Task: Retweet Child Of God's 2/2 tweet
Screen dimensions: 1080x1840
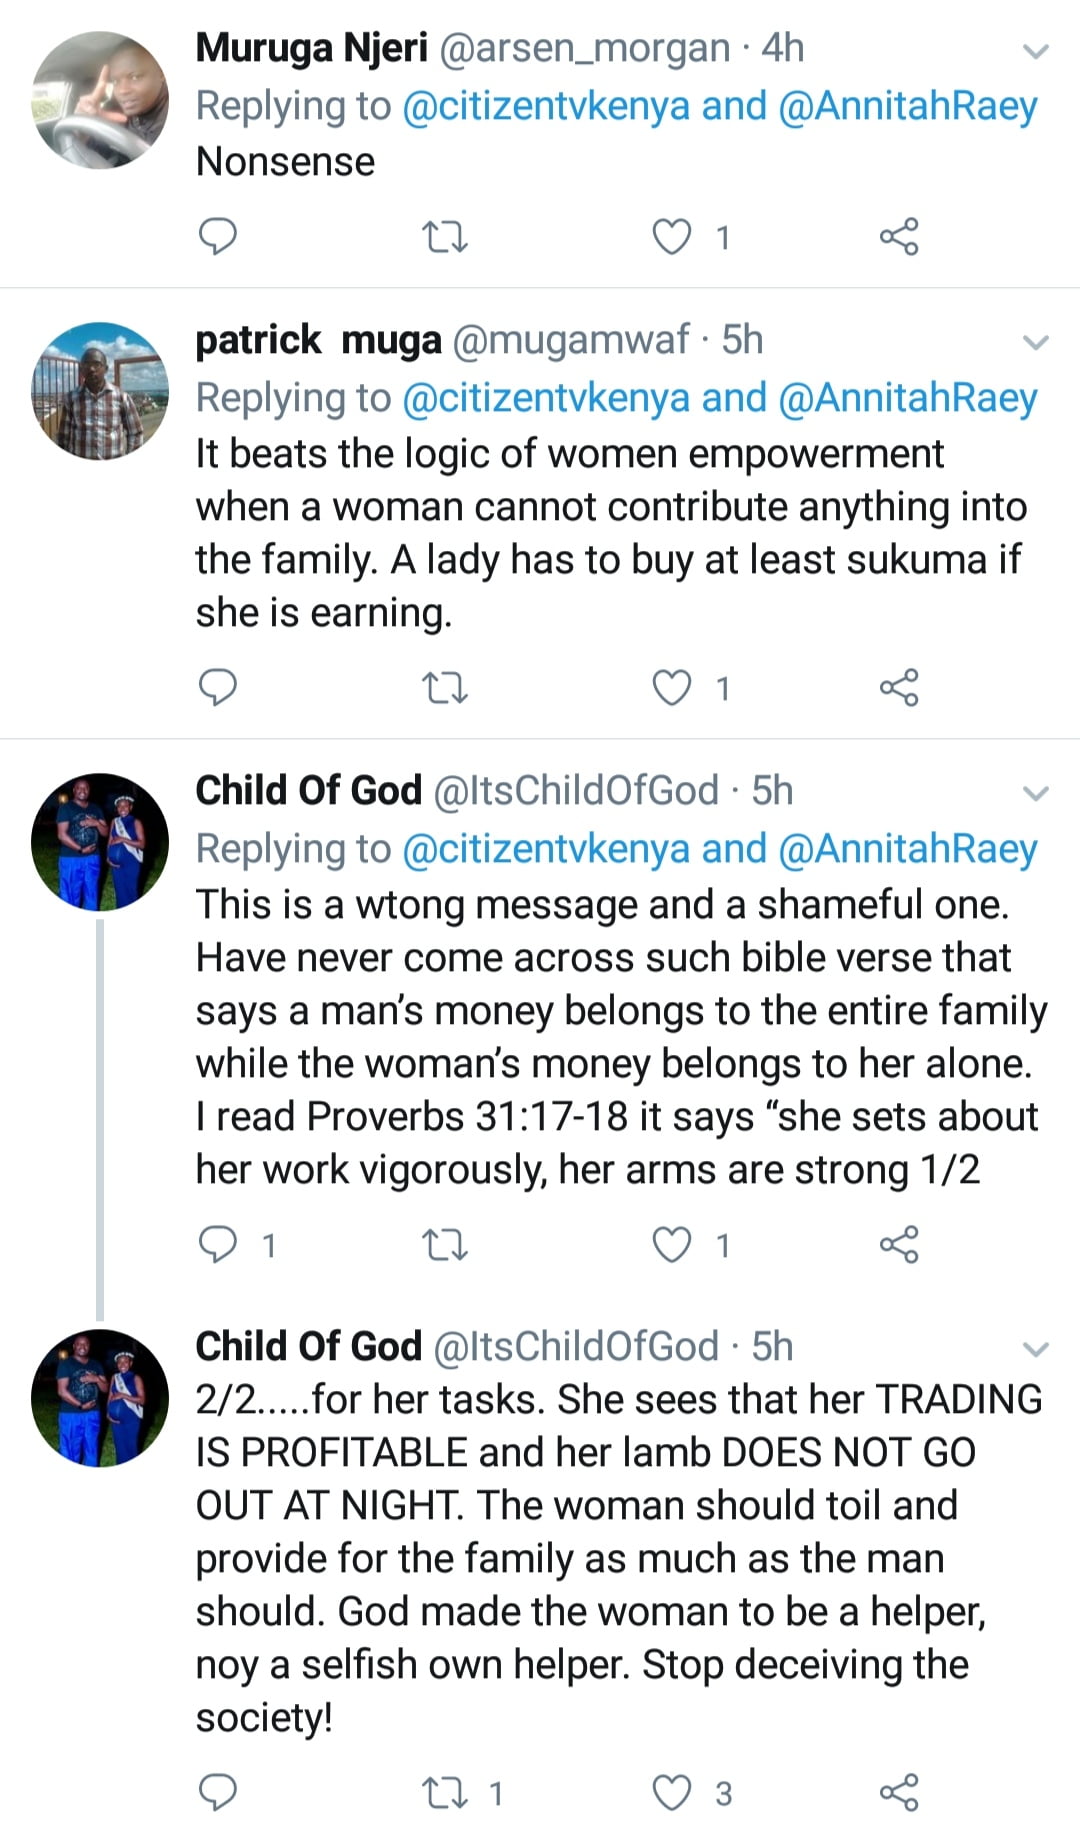Action: 445,1793
